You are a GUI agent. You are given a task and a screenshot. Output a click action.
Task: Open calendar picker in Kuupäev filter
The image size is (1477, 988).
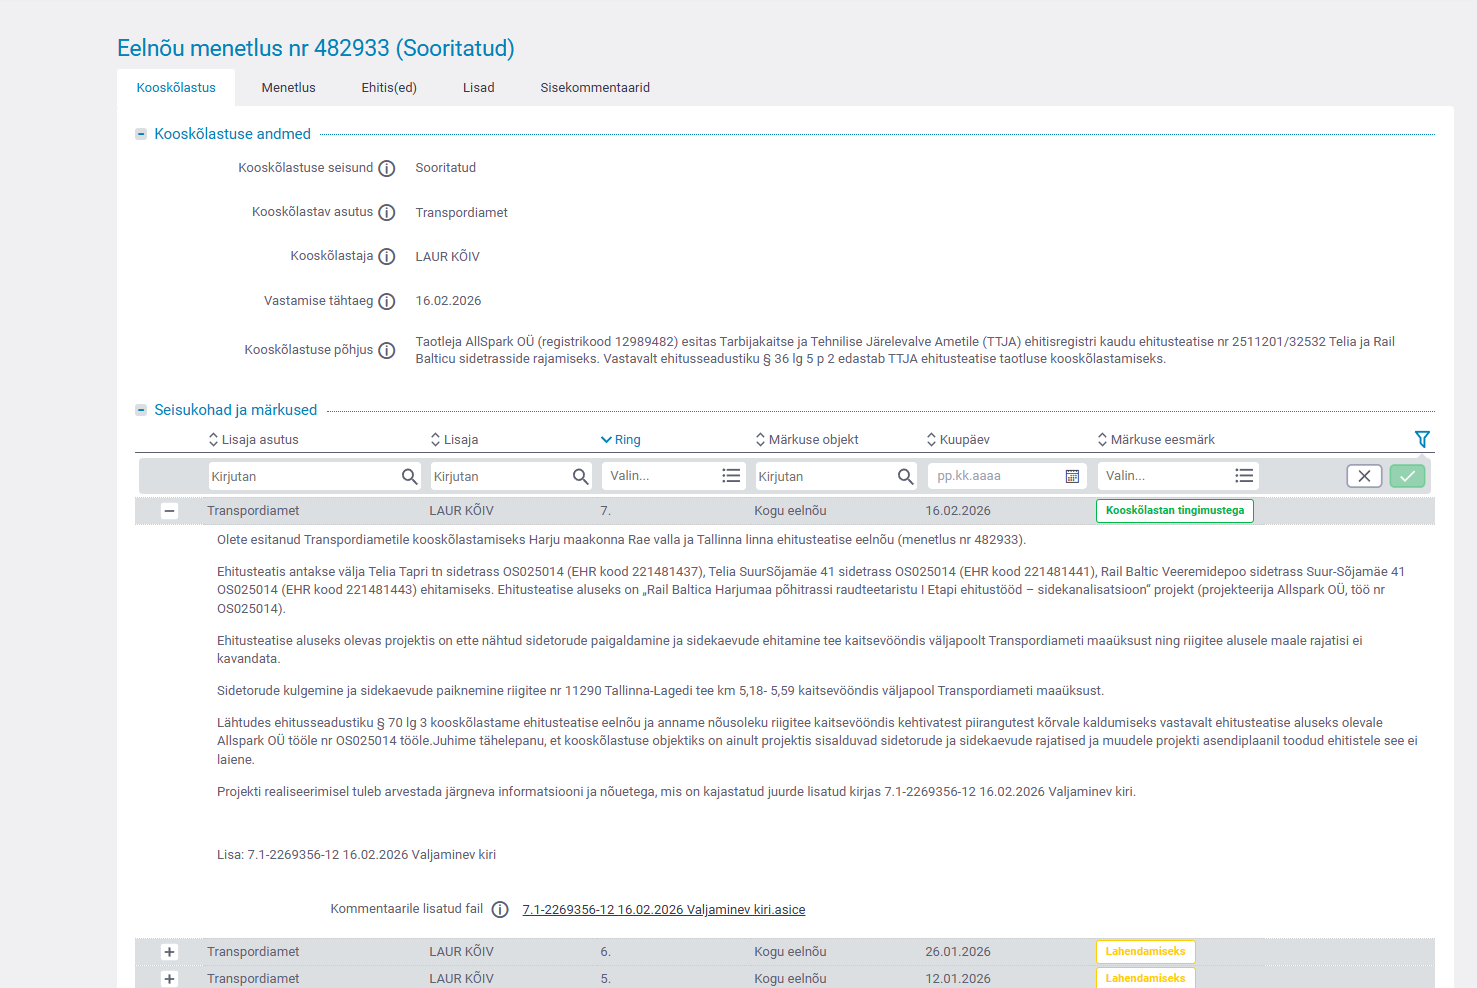1072,477
